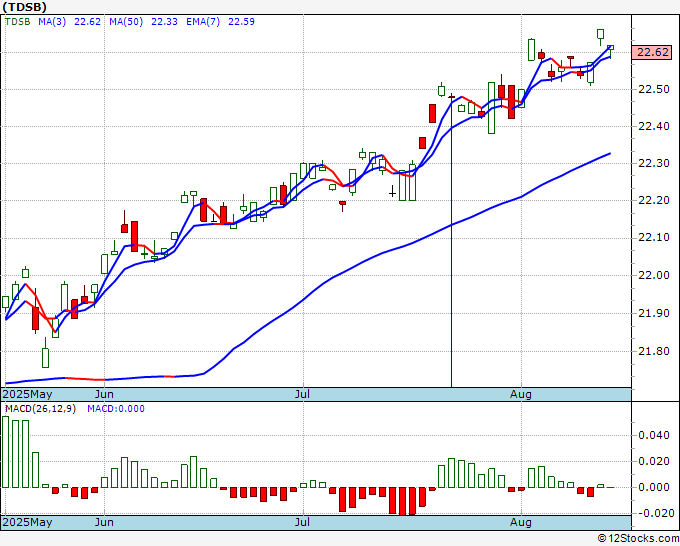
Task: Click the (TDSB) chart title
Action: pos(24,7)
